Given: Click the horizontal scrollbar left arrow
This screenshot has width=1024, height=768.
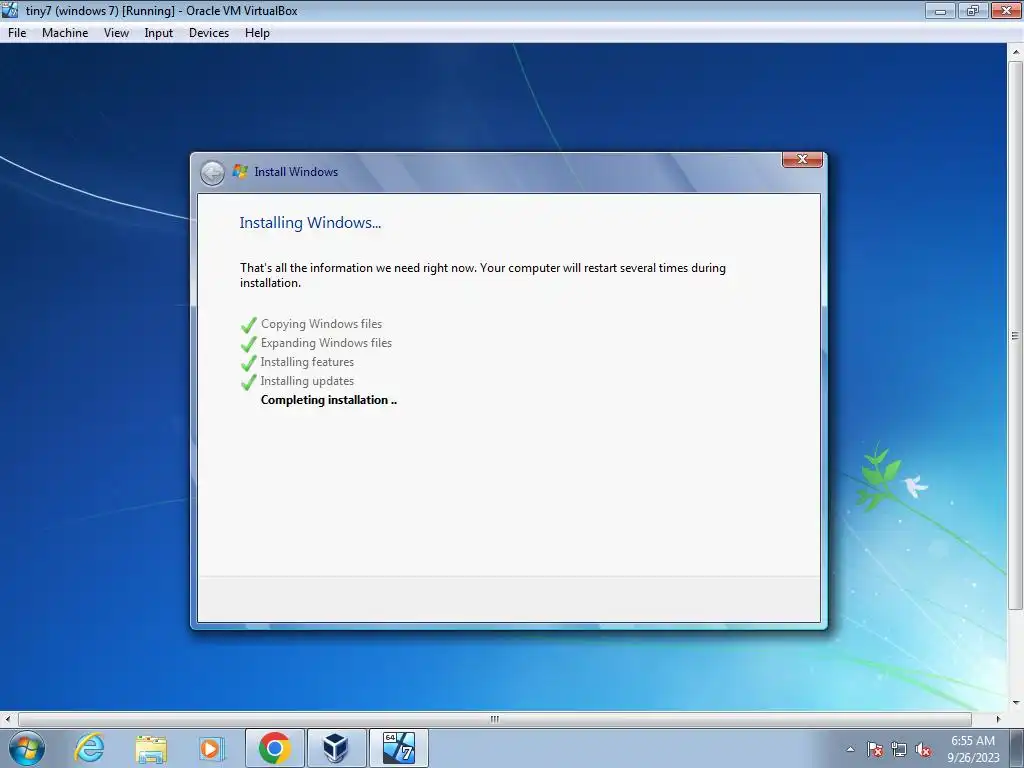Looking at the screenshot, I should [7, 719].
